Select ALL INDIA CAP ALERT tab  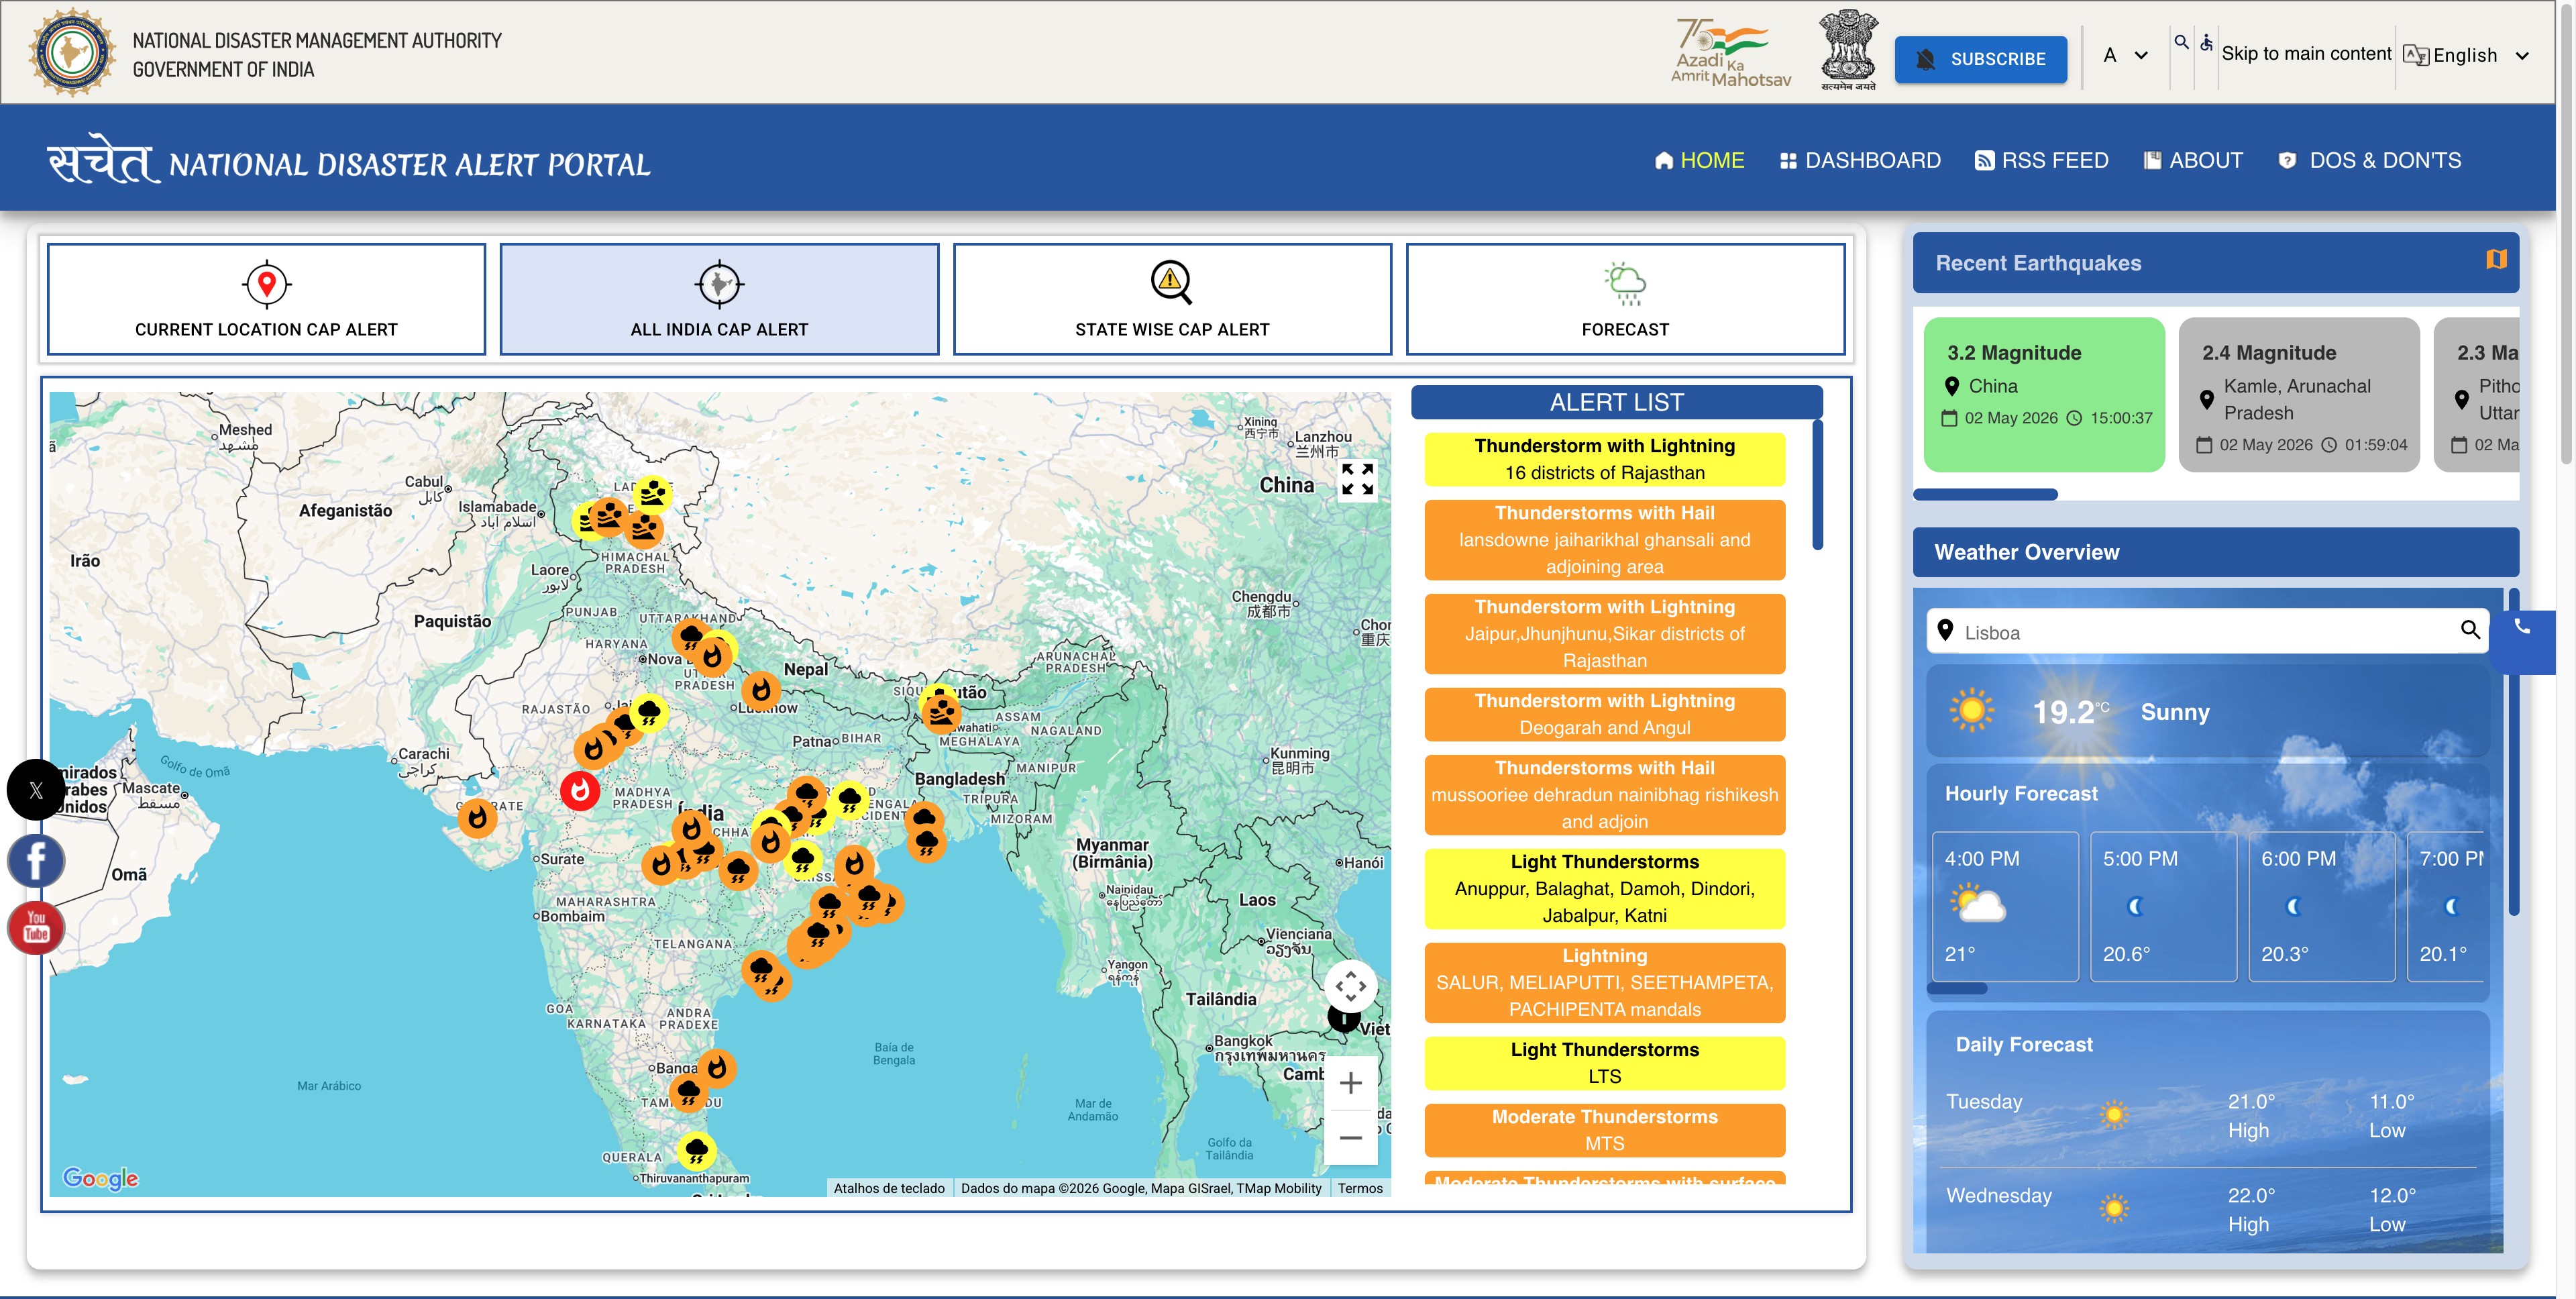pos(719,299)
